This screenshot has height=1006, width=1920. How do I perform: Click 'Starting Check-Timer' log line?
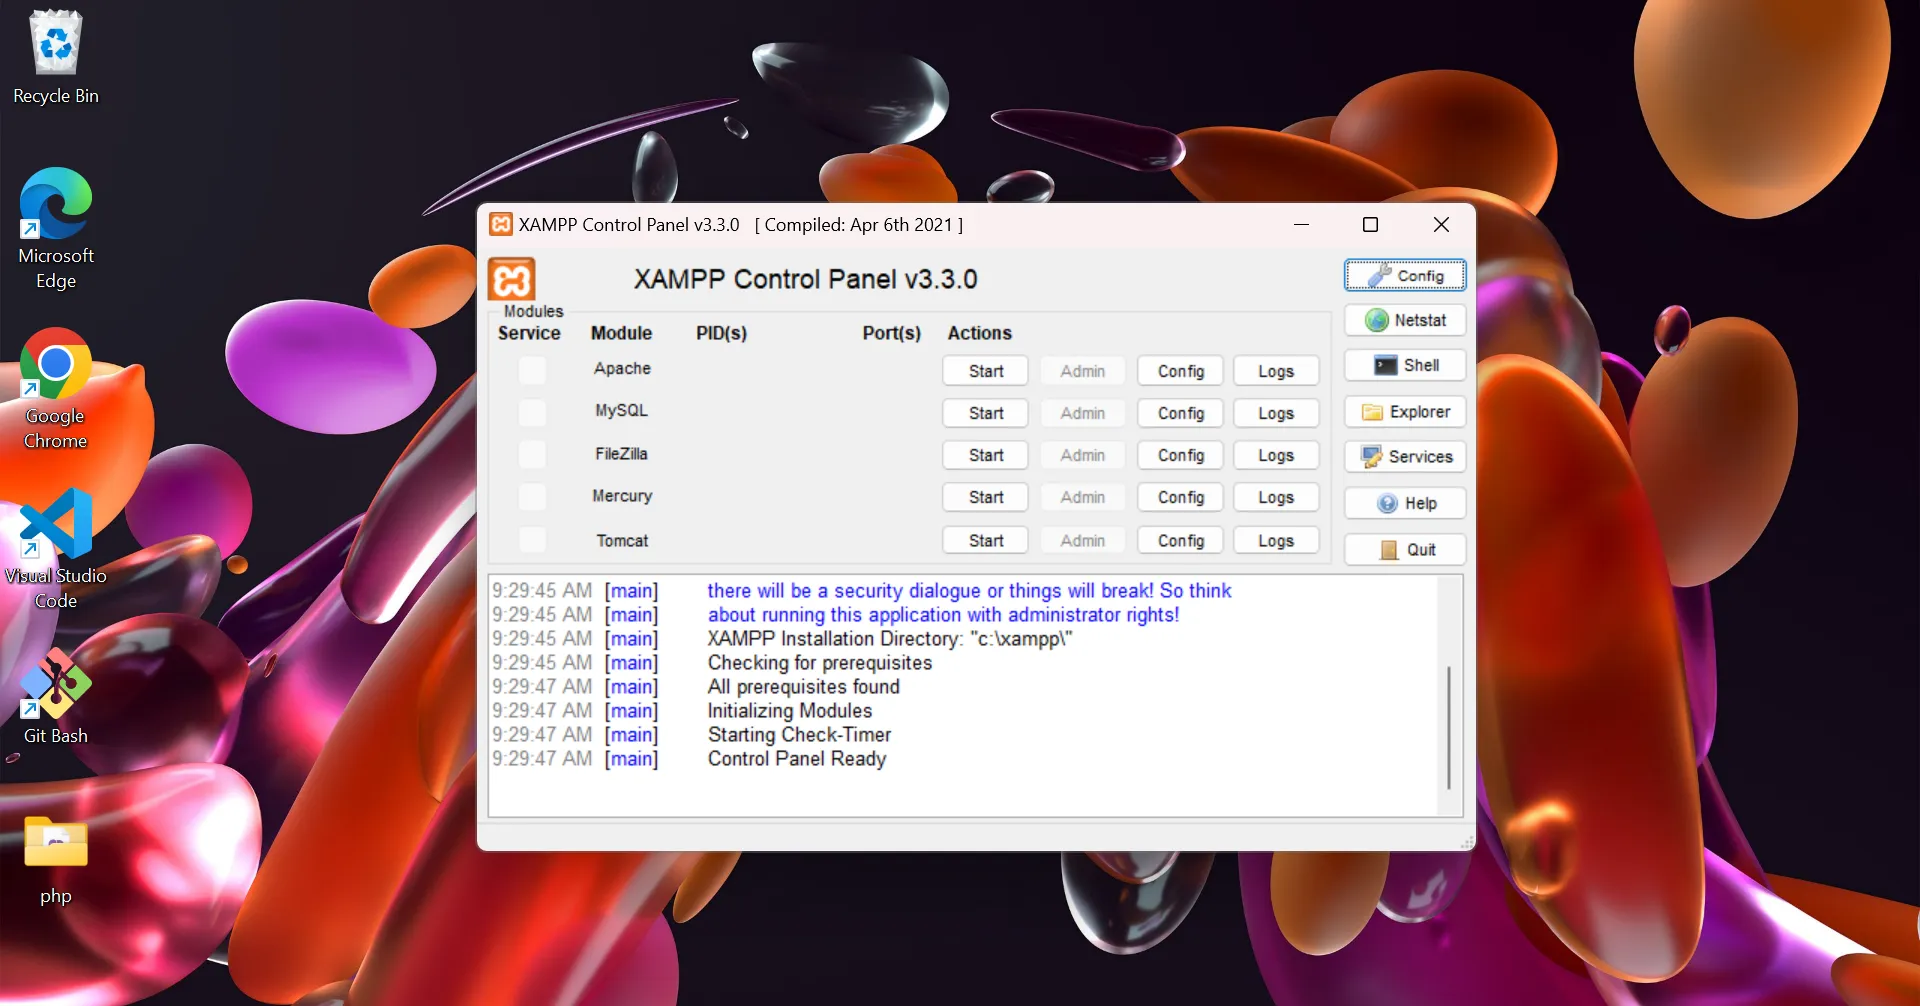(x=800, y=735)
